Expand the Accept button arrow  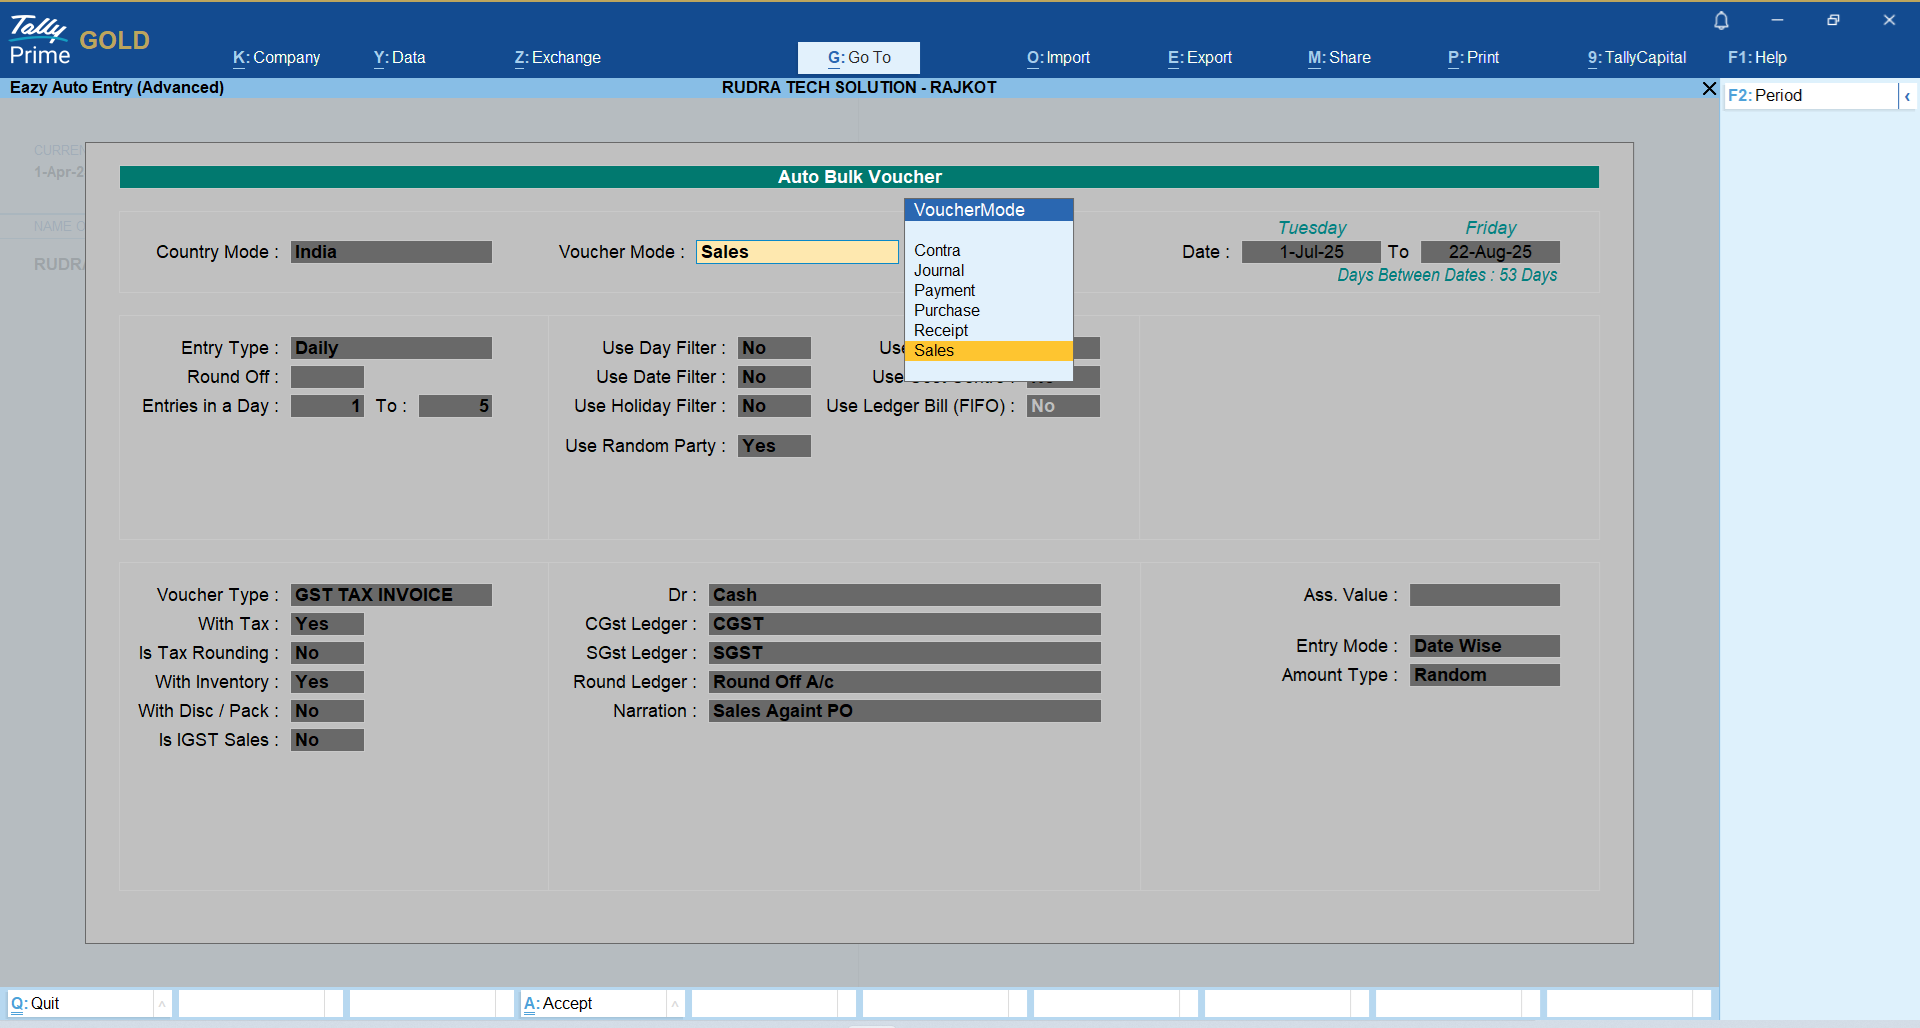pyautogui.click(x=675, y=1004)
